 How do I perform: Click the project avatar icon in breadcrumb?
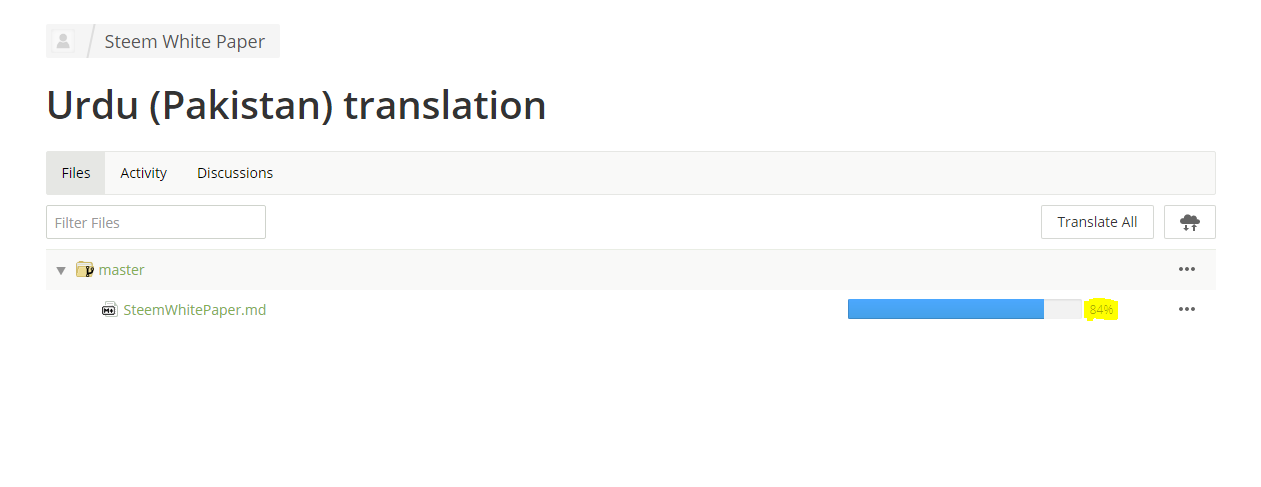63,41
